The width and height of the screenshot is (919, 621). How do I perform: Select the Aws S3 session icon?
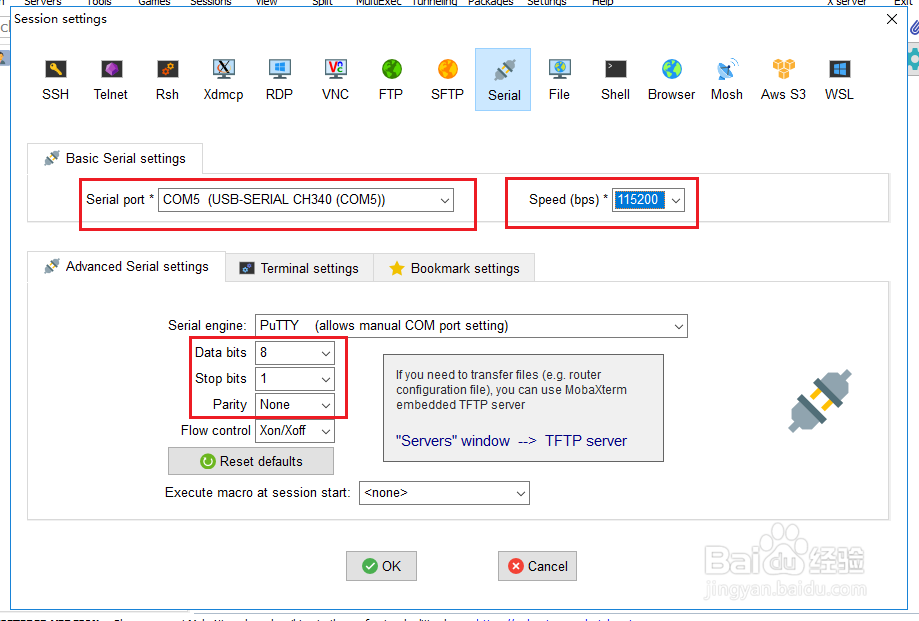coord(783,80)
